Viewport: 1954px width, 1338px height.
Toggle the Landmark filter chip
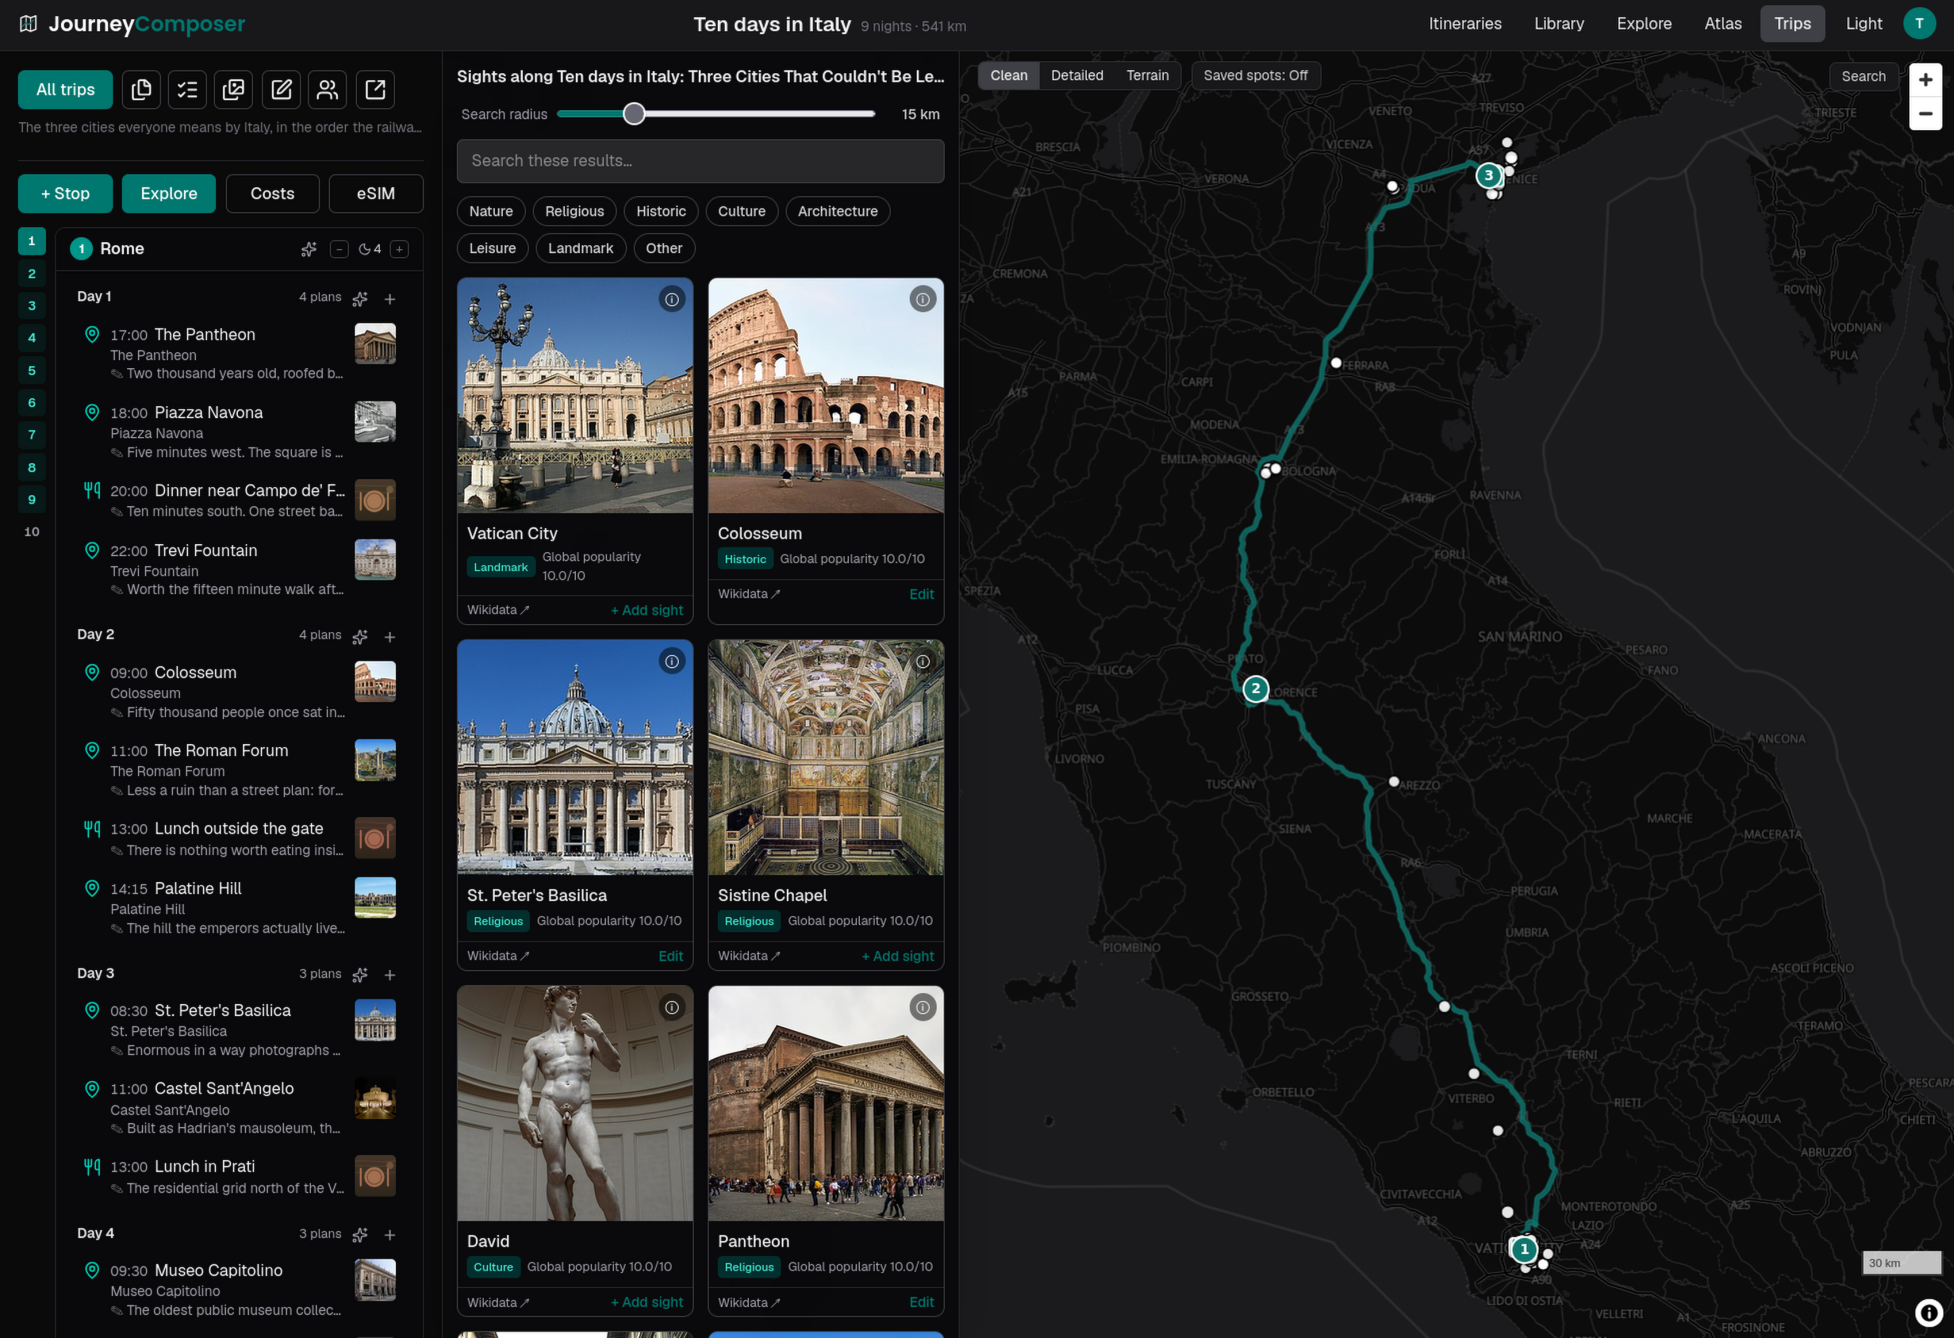coord(580,248)
